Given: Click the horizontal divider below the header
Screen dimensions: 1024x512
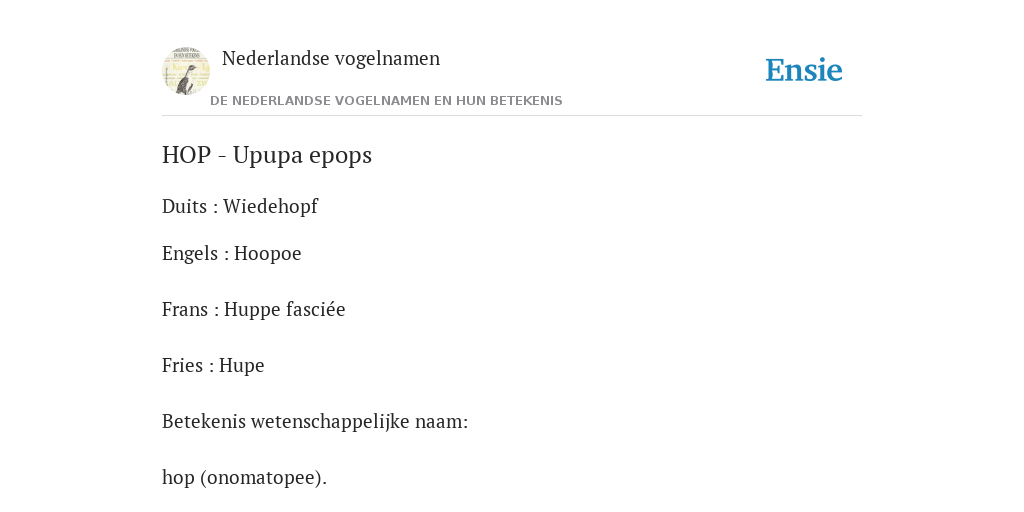Looking at the screenshot, I should (x=512, y=116).
